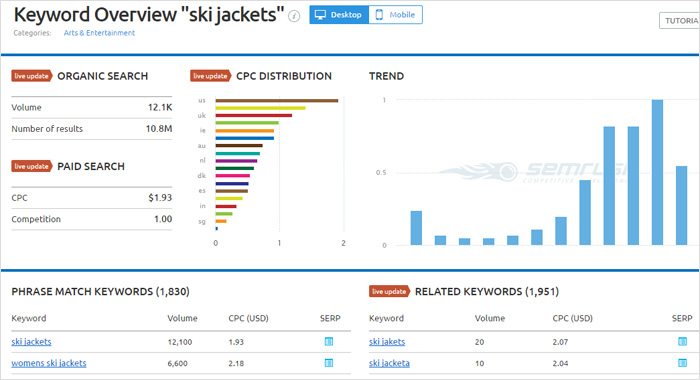Open the Tutorial button
The width and height of the screenshot is (700, 380).
(679, 21)
